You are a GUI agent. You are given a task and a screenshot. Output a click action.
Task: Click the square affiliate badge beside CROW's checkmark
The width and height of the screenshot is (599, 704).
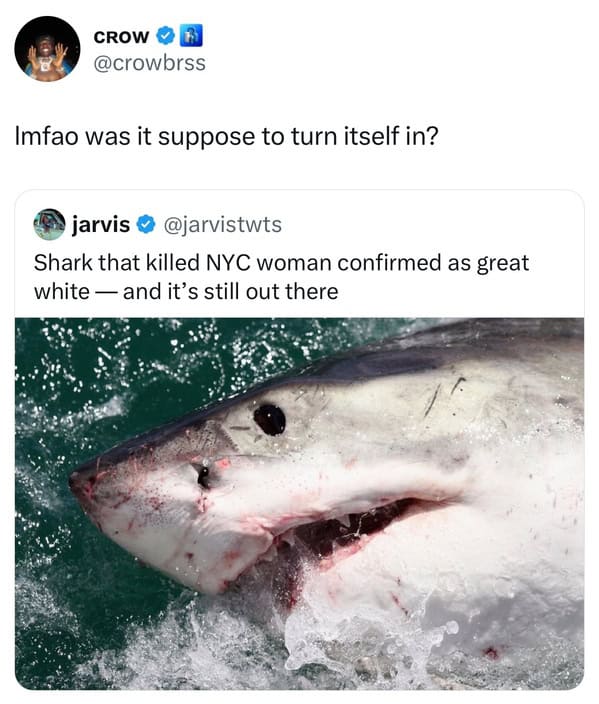coord(191,36)
